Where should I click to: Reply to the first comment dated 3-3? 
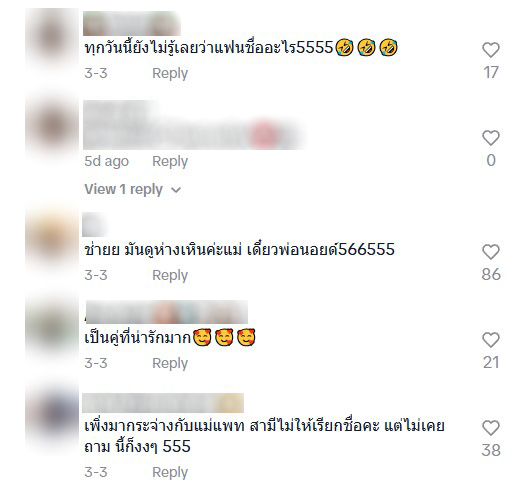pos(170,73)
